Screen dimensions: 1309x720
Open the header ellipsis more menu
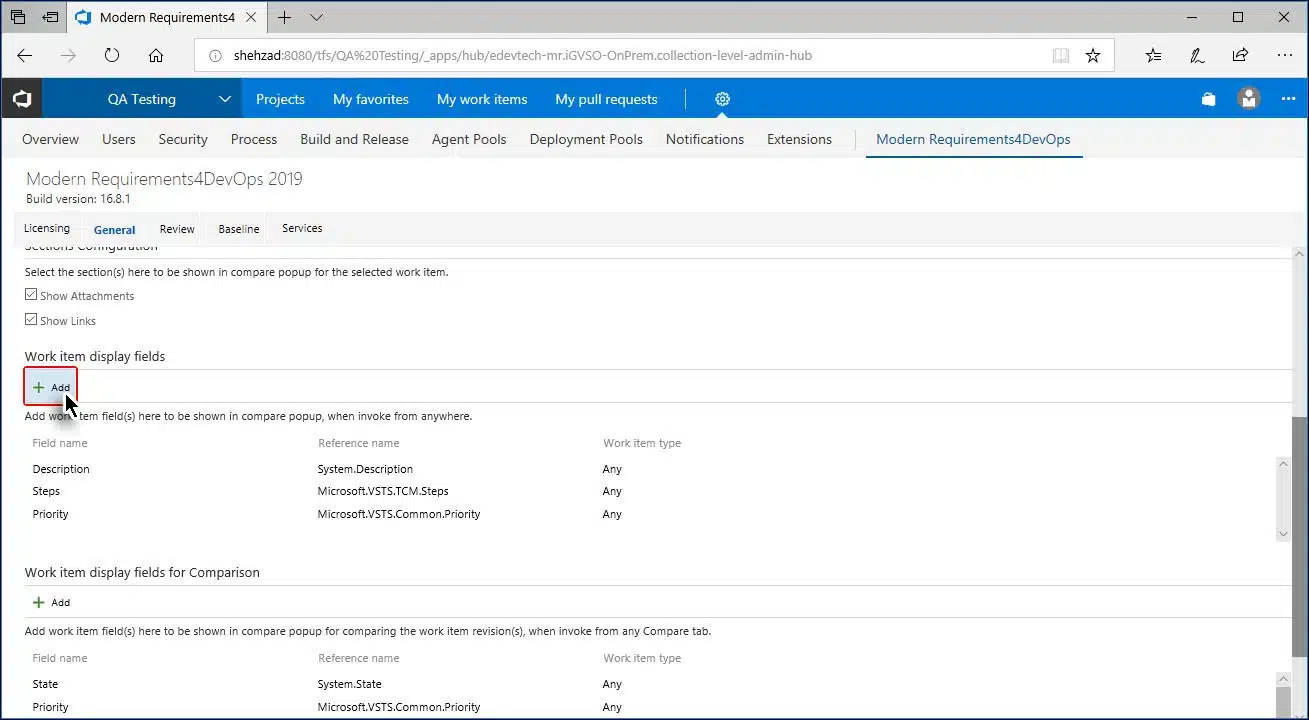1288,99
